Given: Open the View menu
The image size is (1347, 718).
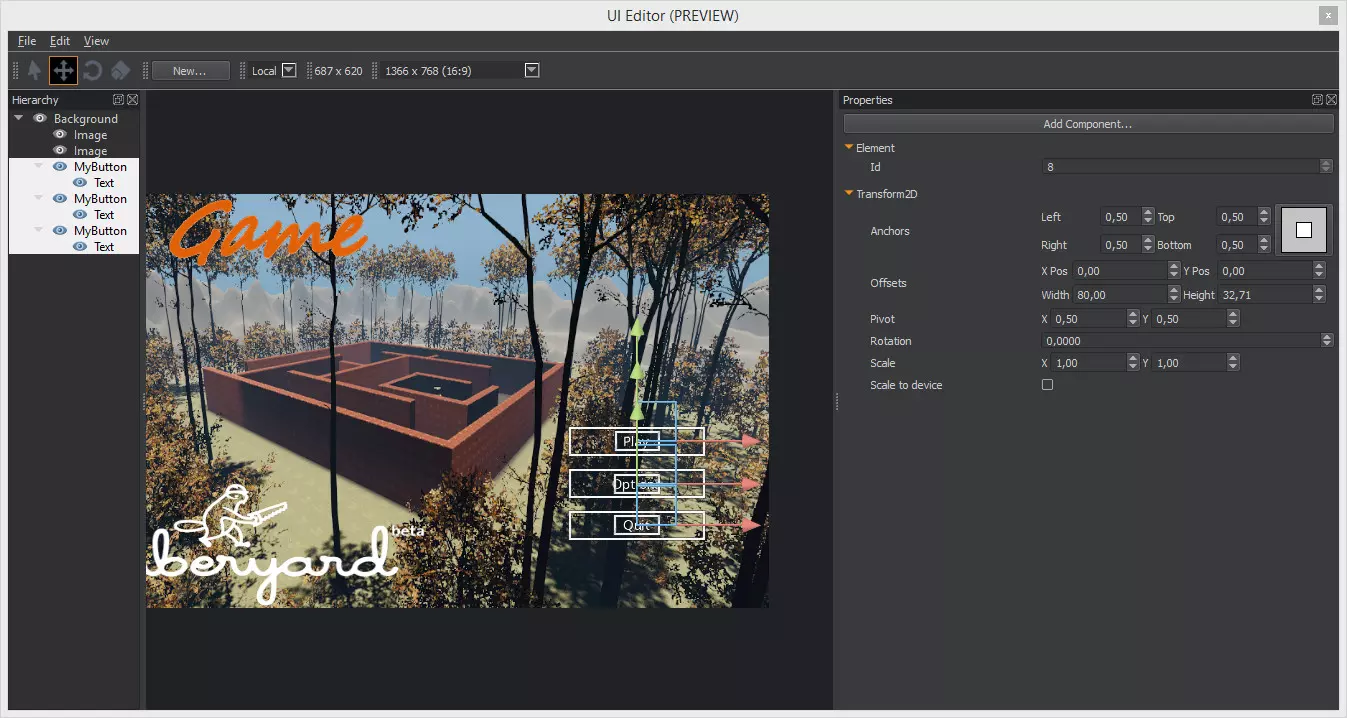Looking at the screenshot, I should click(96, 41).
